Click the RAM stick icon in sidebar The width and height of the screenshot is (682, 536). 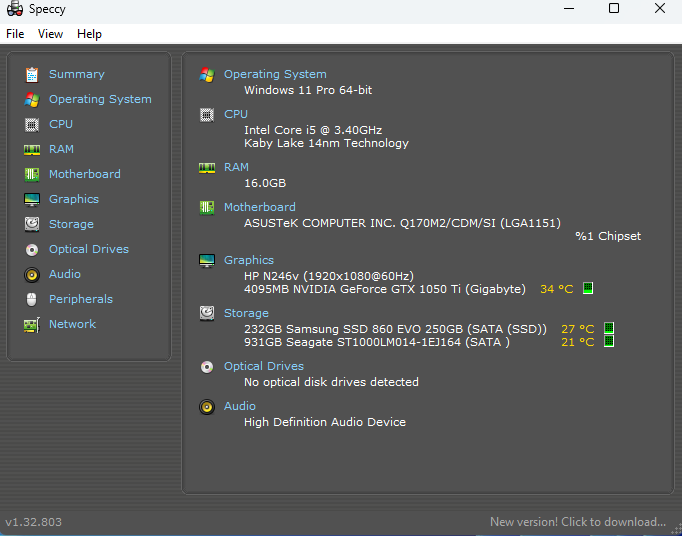[x=32, y=150]
